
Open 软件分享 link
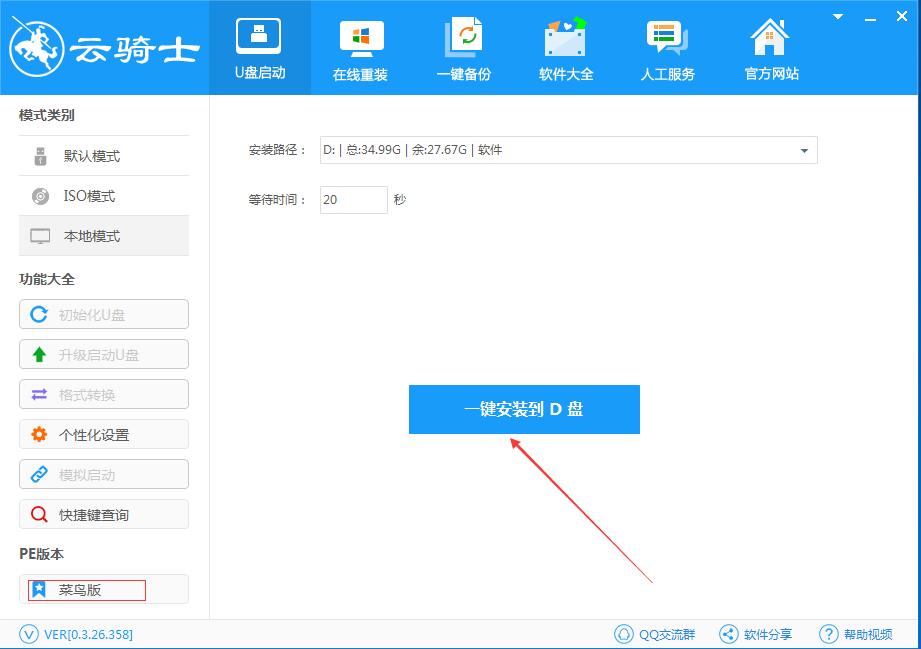[768, 634]
